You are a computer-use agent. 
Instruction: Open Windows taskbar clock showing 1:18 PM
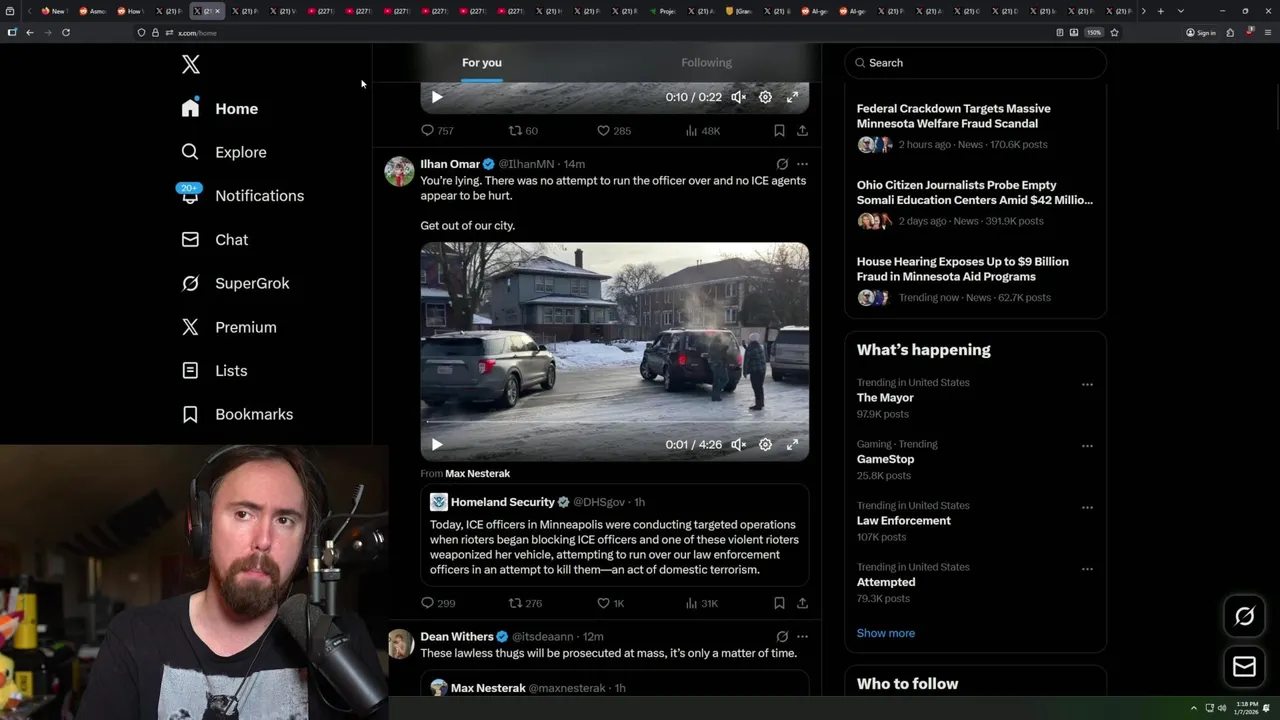click(x=1245, y=708)
